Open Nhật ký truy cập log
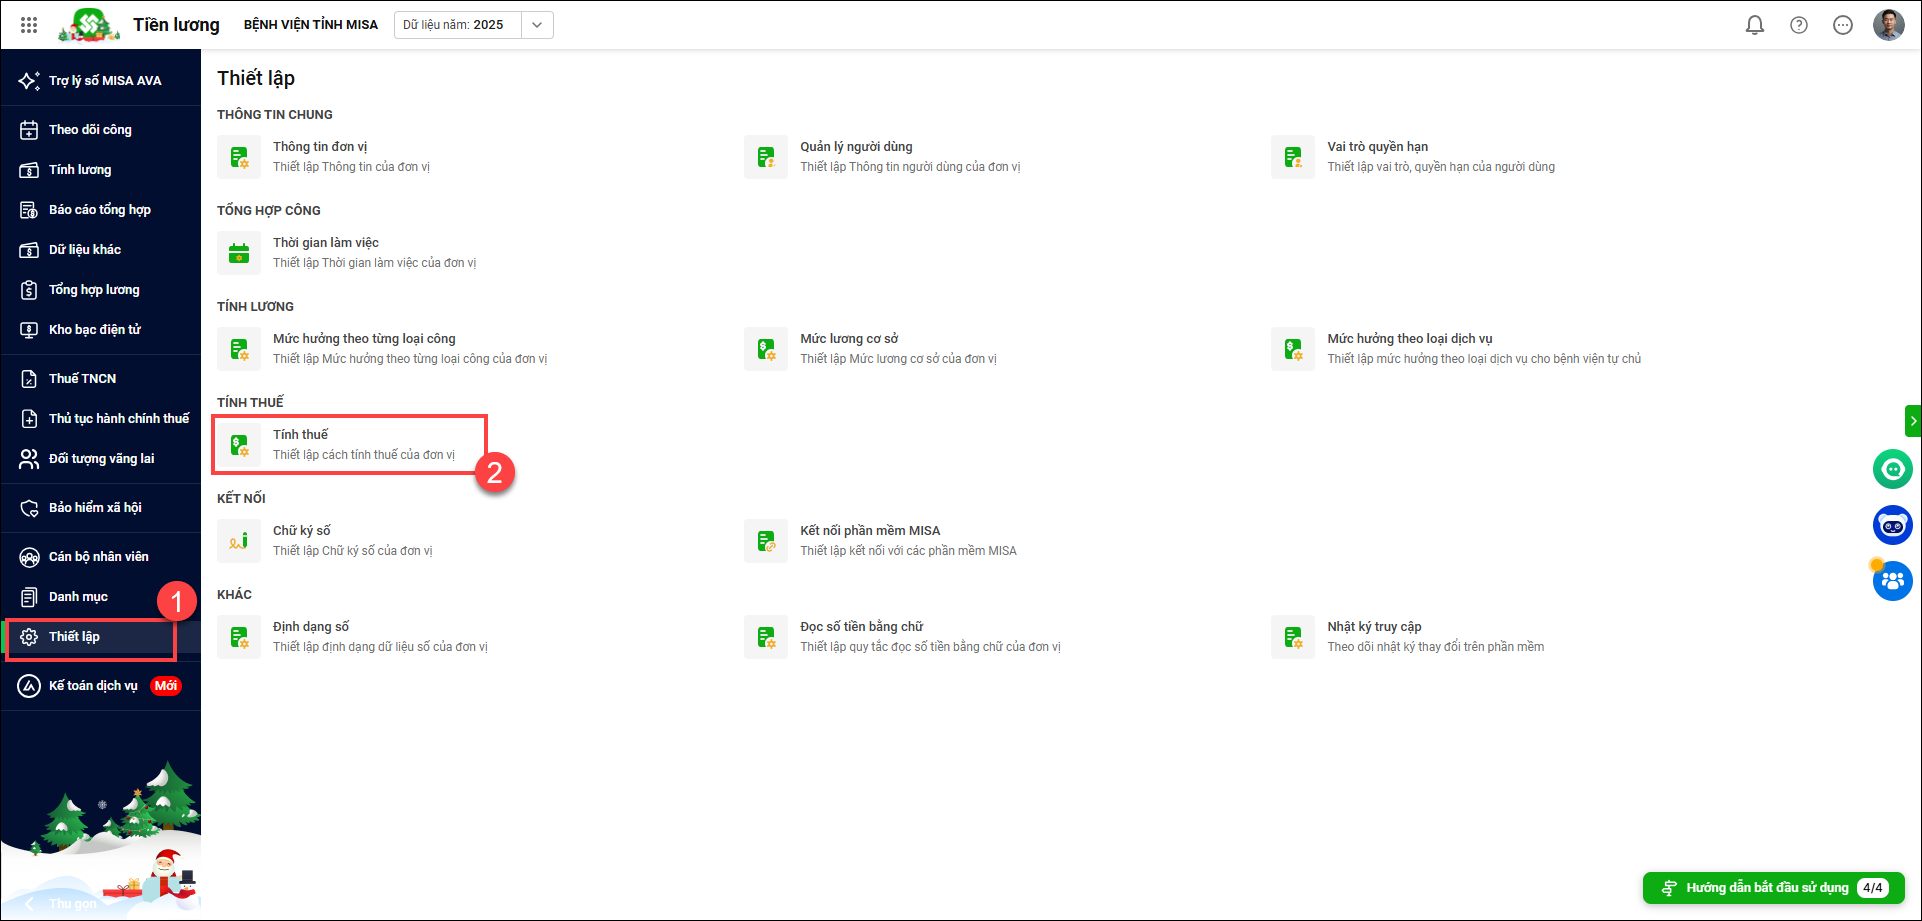The width and height of the screenshot is (1922, 921). point(1374,627)
